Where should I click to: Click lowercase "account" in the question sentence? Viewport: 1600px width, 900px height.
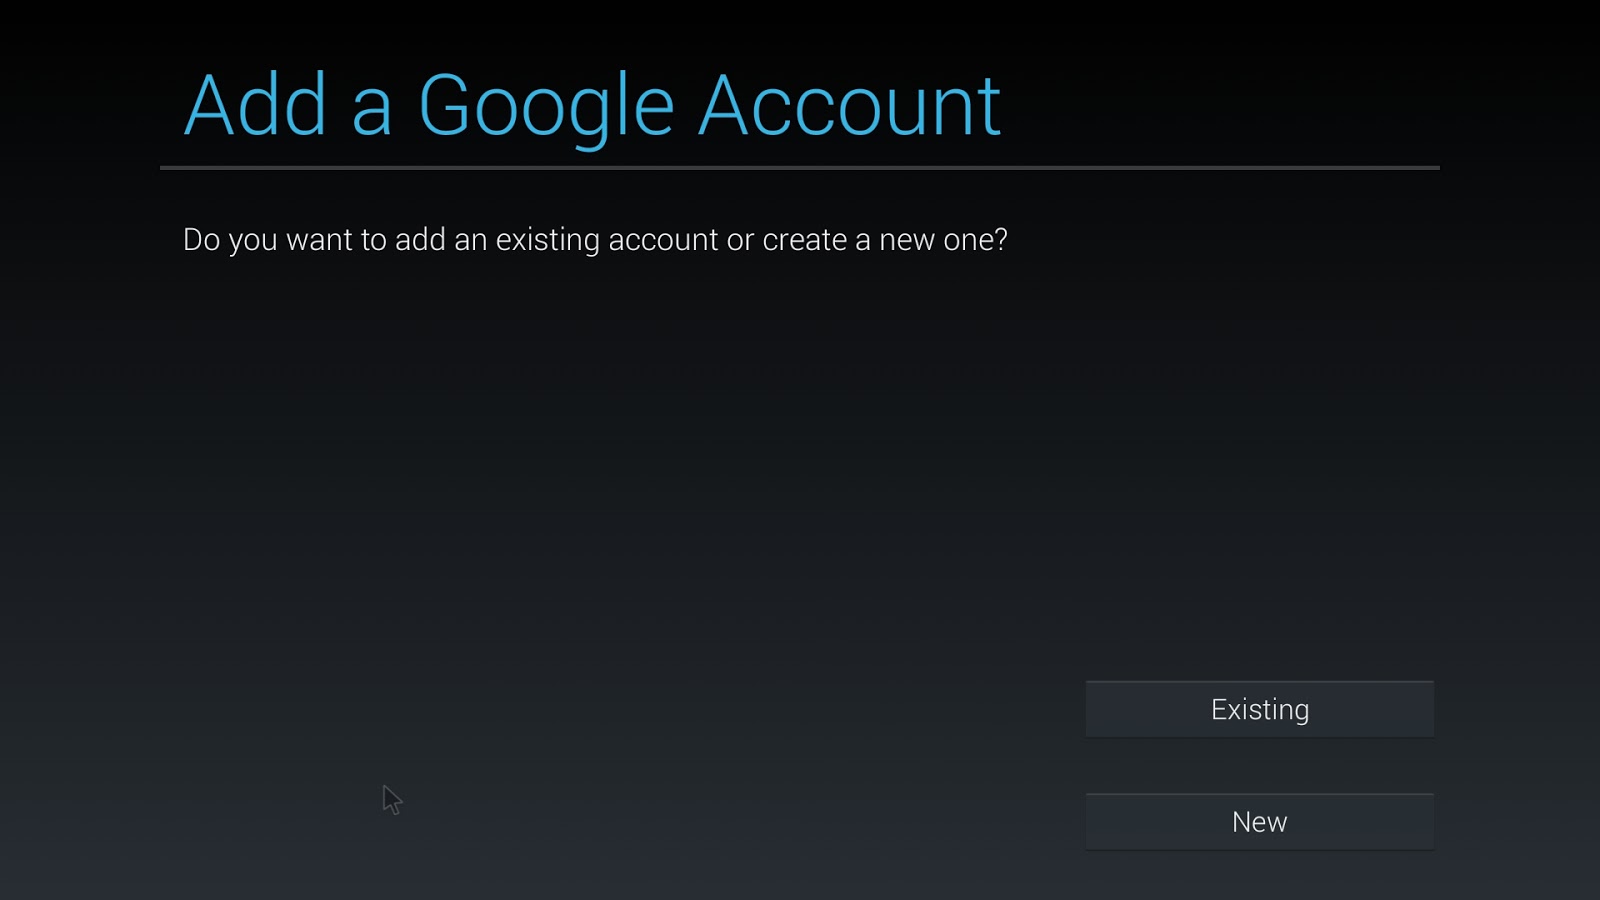pyautogui.click(x=663, y=240)
